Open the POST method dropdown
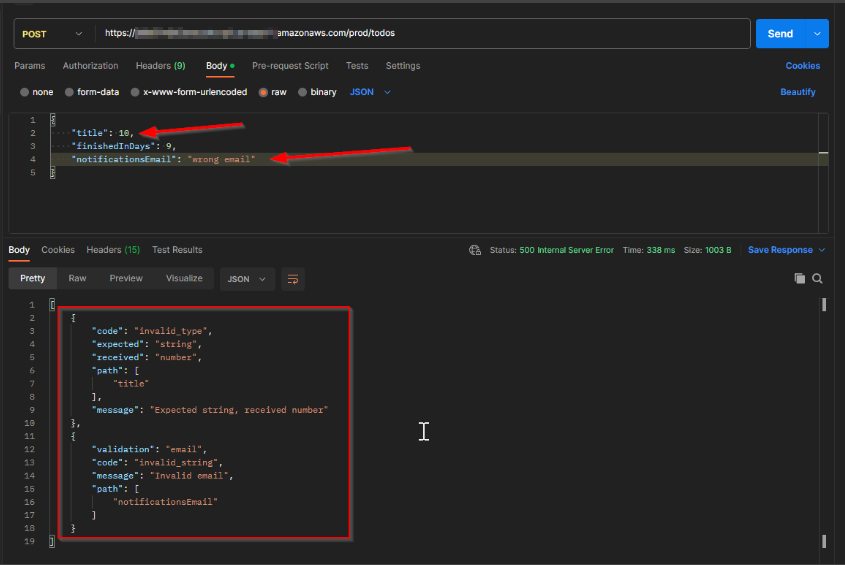Screen dimensions: 845x565 [x=52, y=33]
